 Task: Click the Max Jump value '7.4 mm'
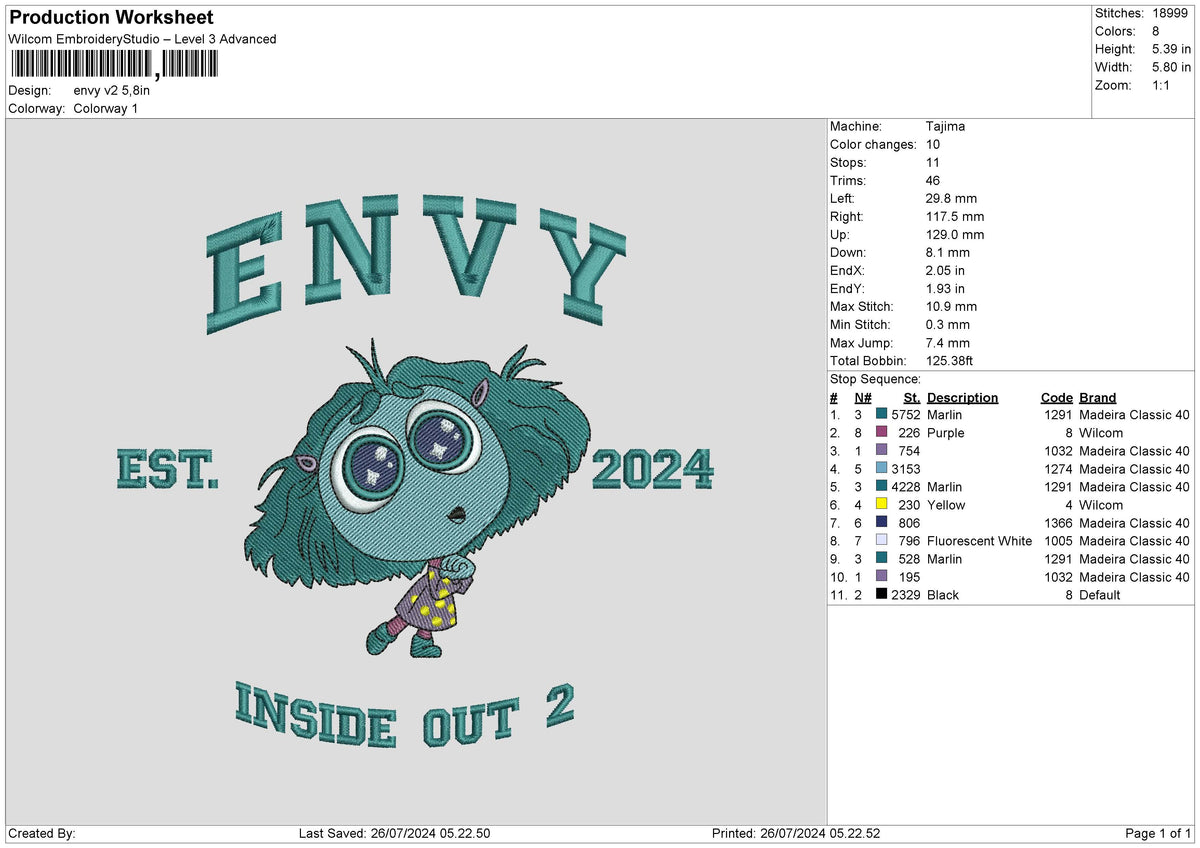(947, 343)
